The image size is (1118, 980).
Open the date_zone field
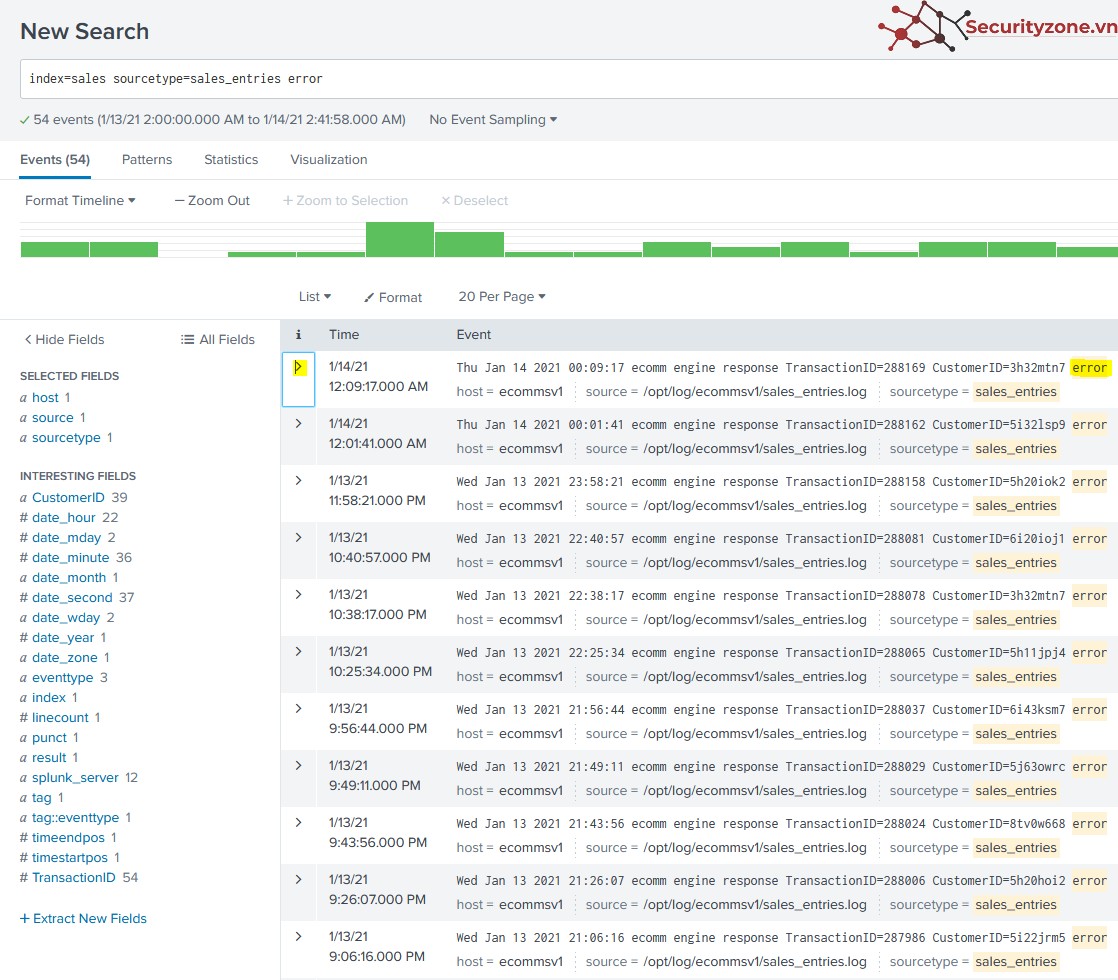click(x=65, y=658)
